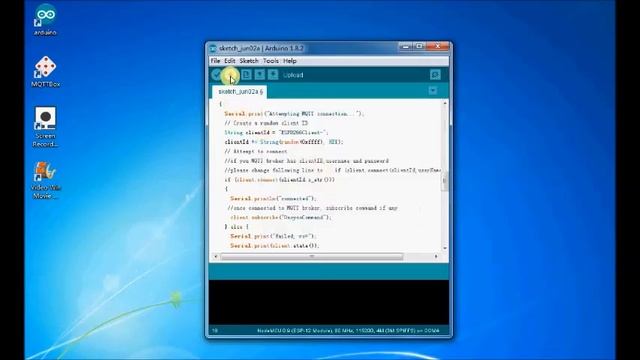Open the Serial Monitor magnifier icon

pyautogui.click(x=435, y=75)
